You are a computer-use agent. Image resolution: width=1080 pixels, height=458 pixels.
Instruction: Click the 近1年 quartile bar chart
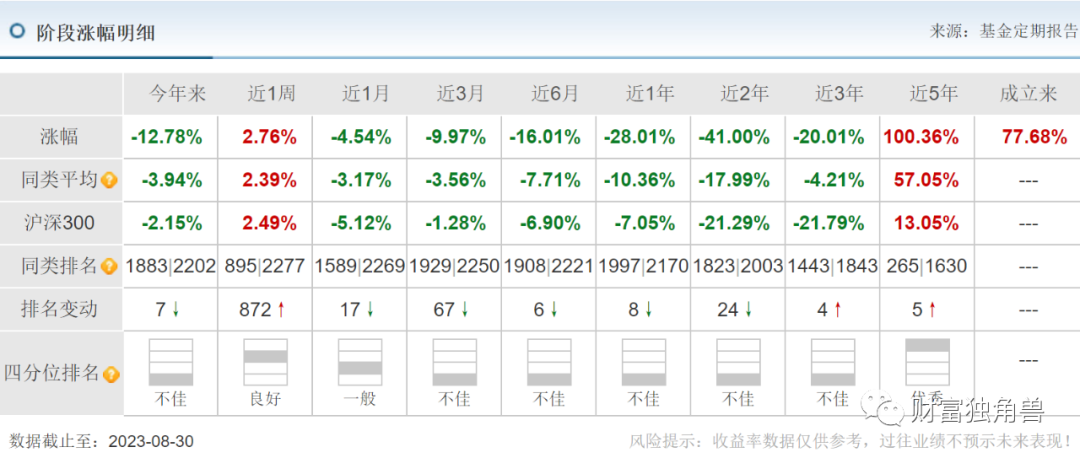[x=644, y=362]
